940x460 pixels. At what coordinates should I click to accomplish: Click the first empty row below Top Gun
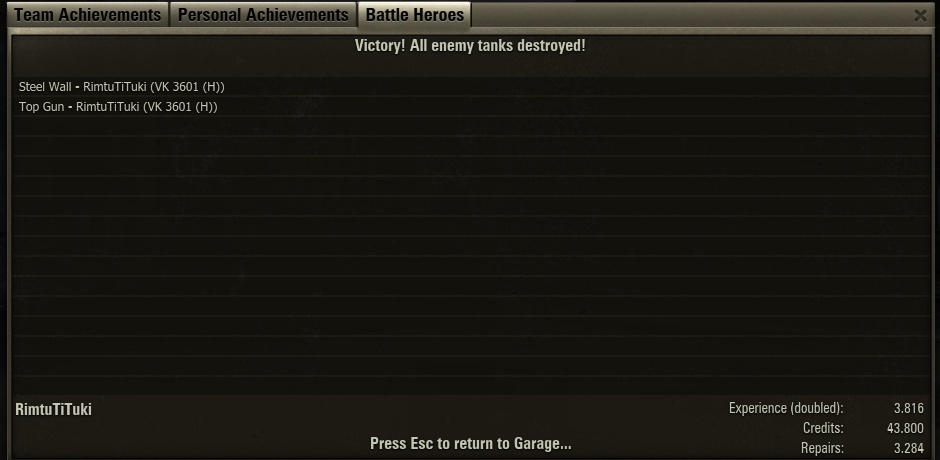click(x=471, y=127)
